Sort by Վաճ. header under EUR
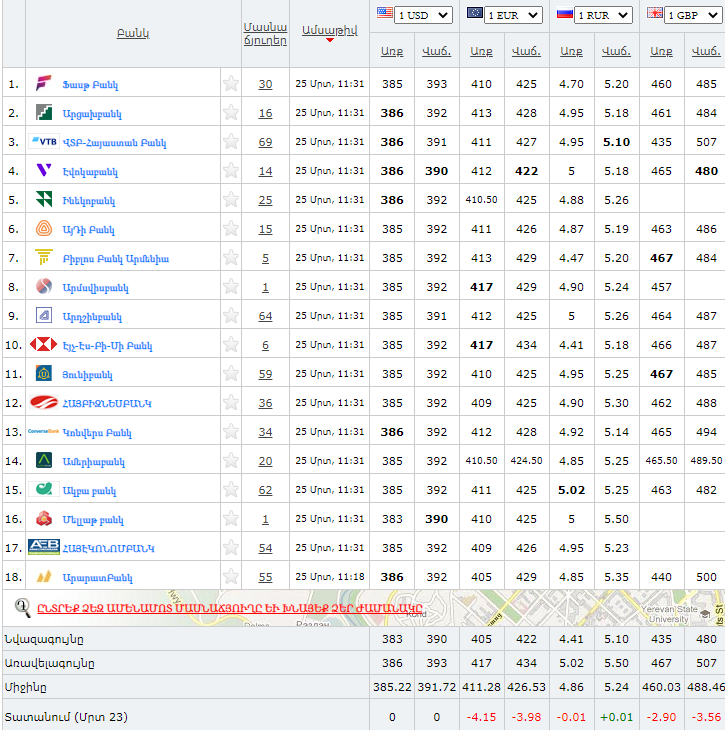Screen dimensions: 725x730 (x=527, y=51)
